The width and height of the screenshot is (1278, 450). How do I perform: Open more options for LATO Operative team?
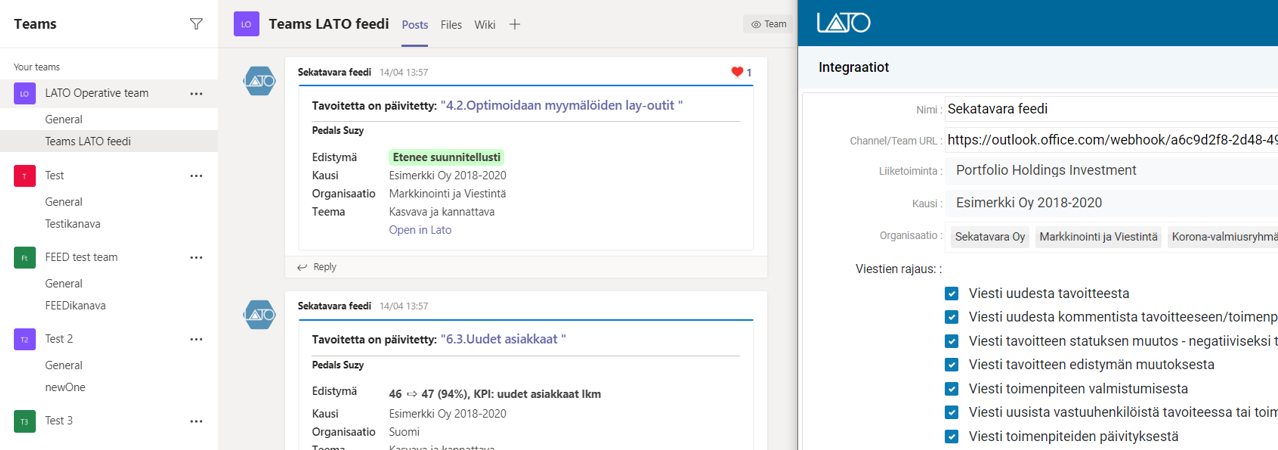(196, 93)
